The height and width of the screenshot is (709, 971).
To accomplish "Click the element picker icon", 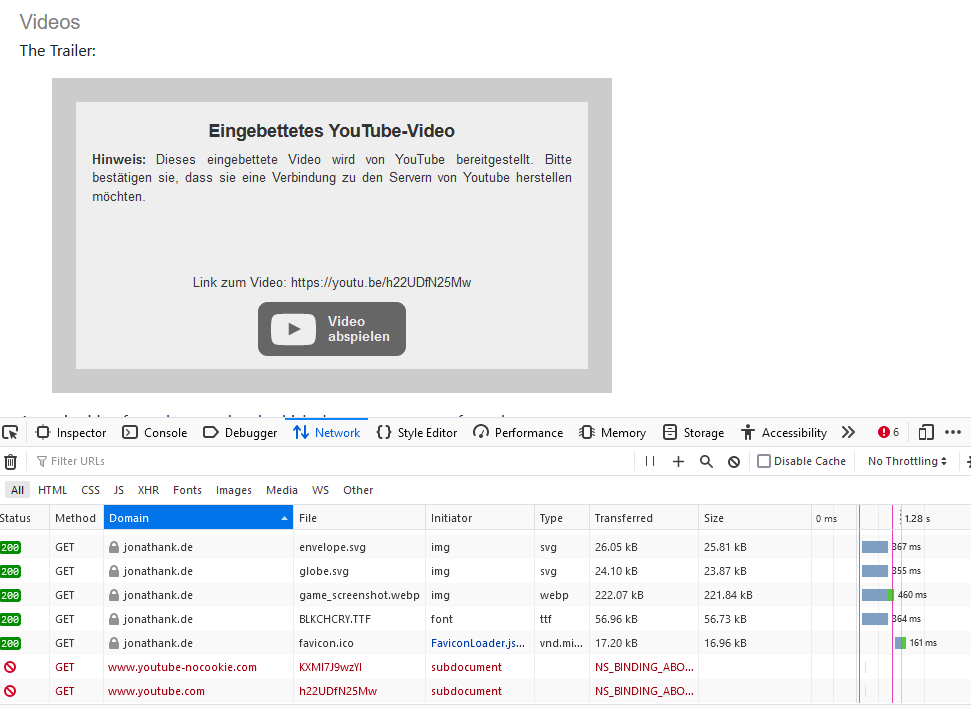I will 10,433.
